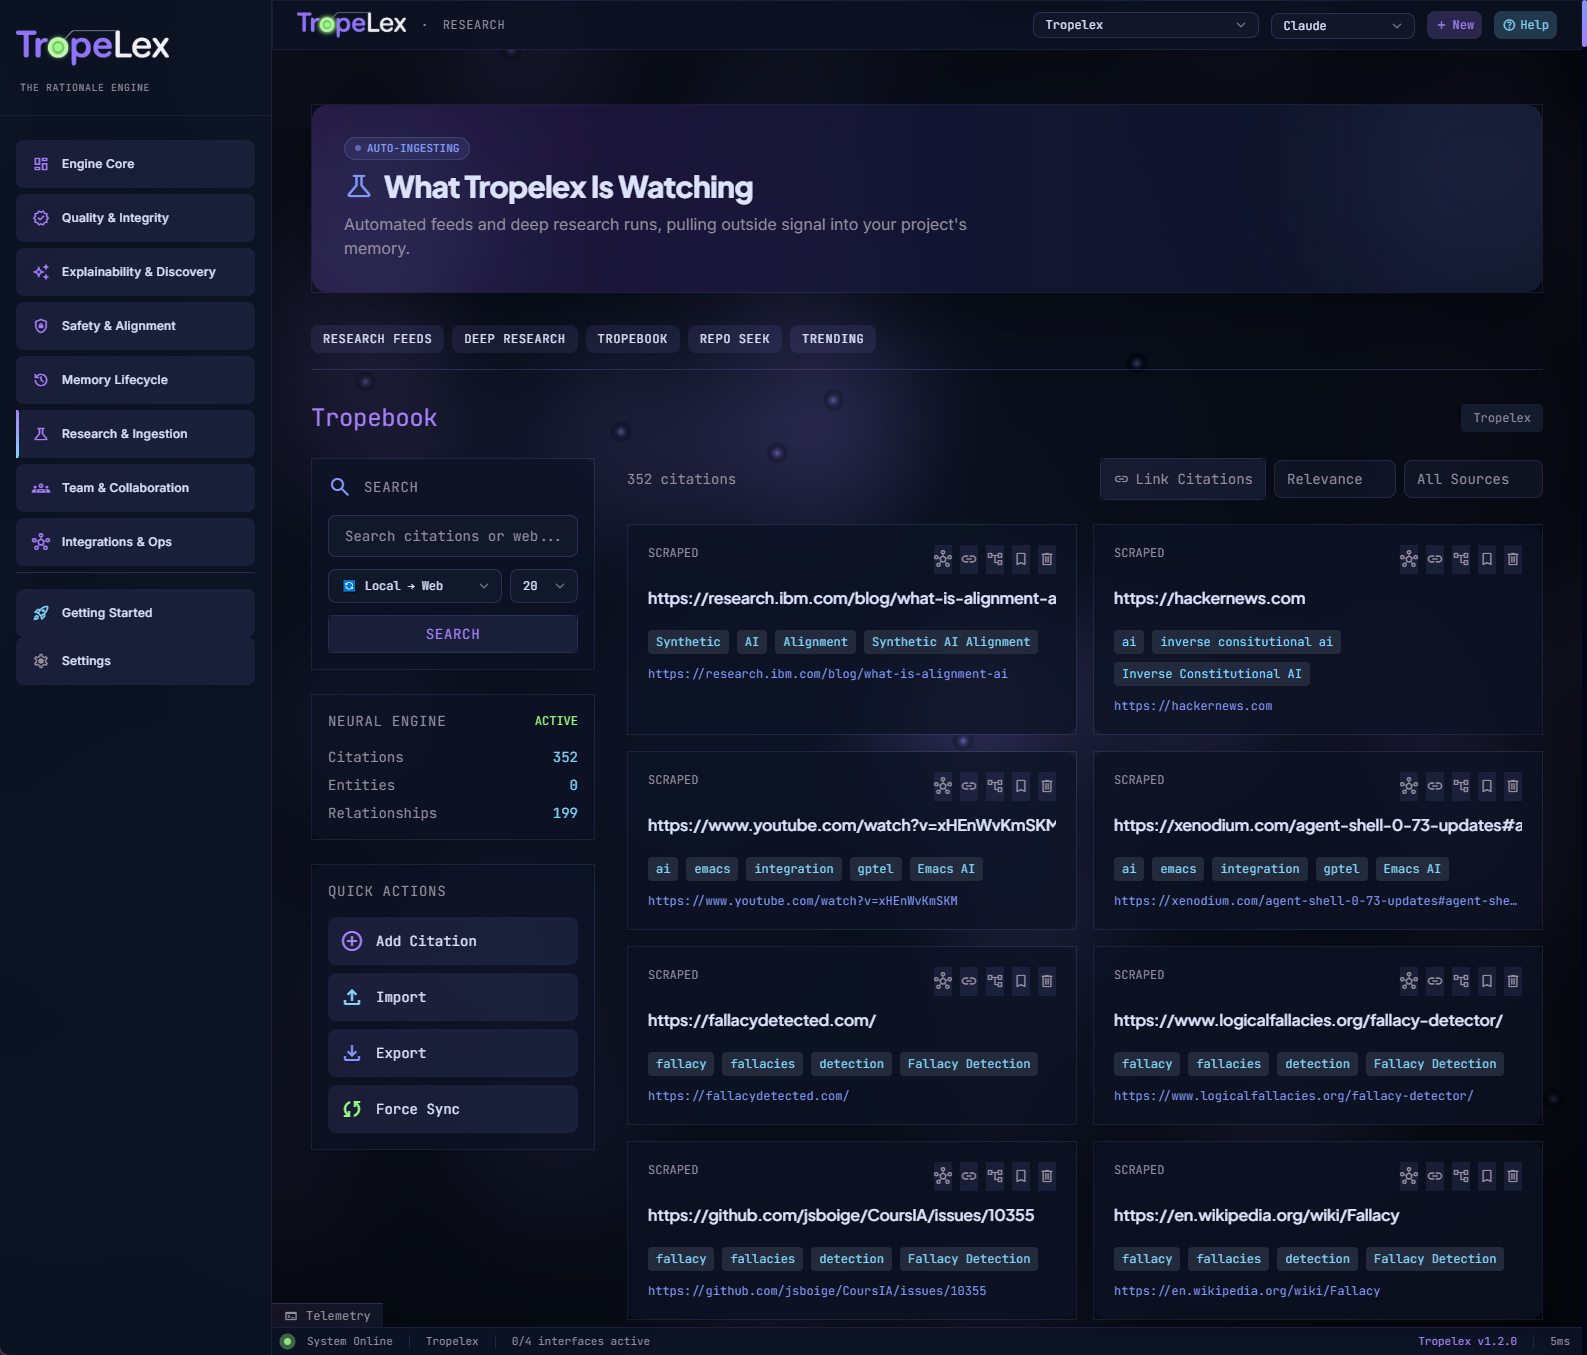Viewport: 1587px width, 1355px height.
Task: Click the Telemetry panel icon in the footer
Action: [291, 1316]
